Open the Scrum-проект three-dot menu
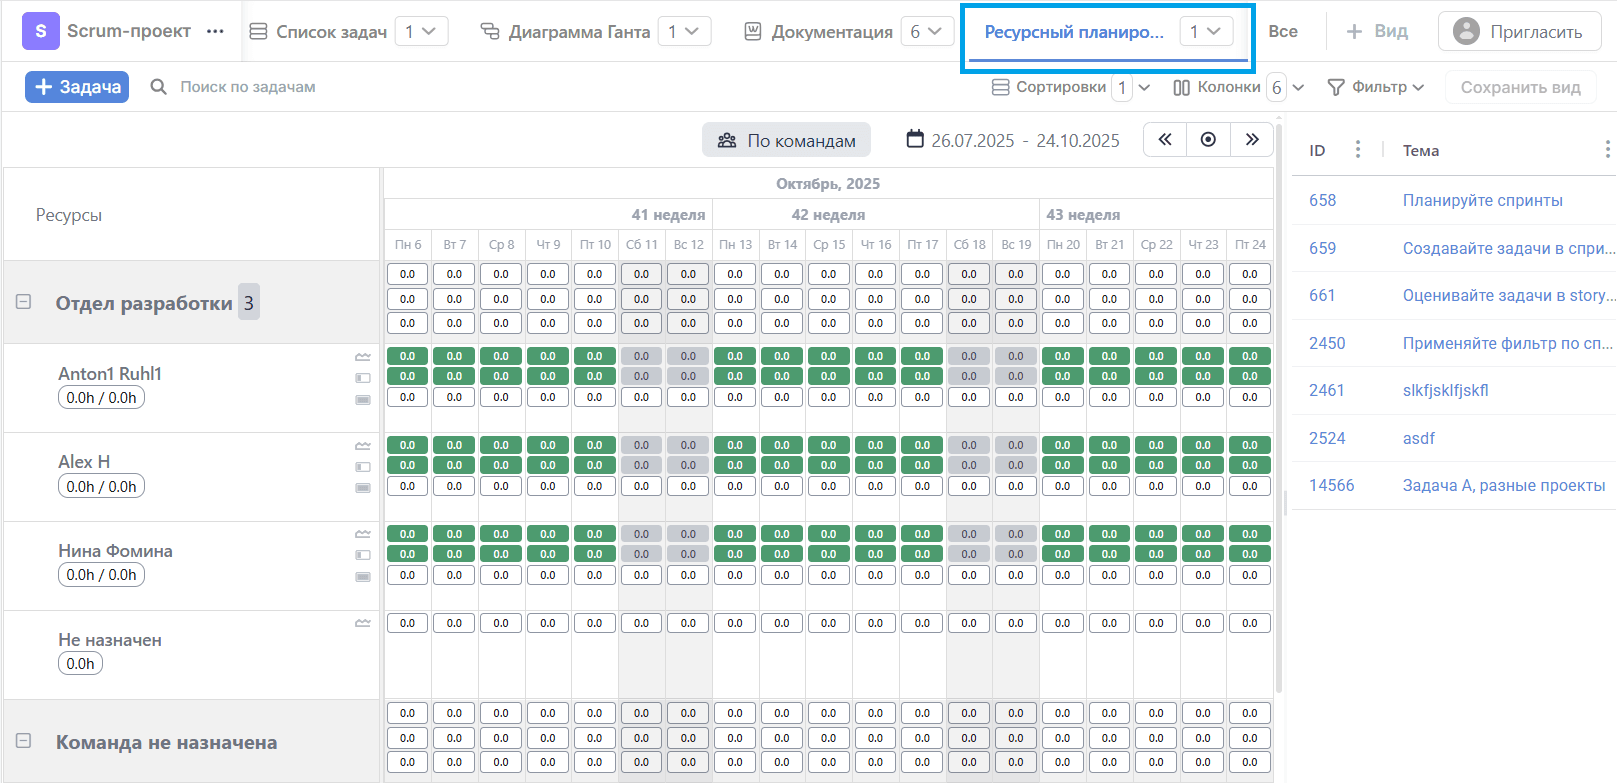 pos(215,31)
